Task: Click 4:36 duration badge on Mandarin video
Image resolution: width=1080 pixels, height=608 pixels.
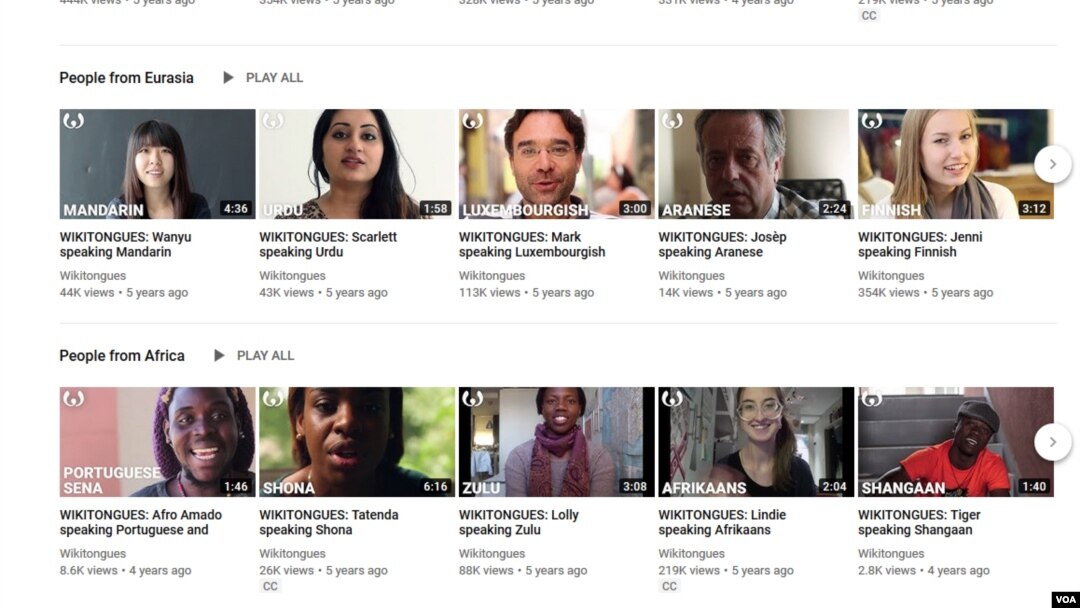Action: pos(236,209)
